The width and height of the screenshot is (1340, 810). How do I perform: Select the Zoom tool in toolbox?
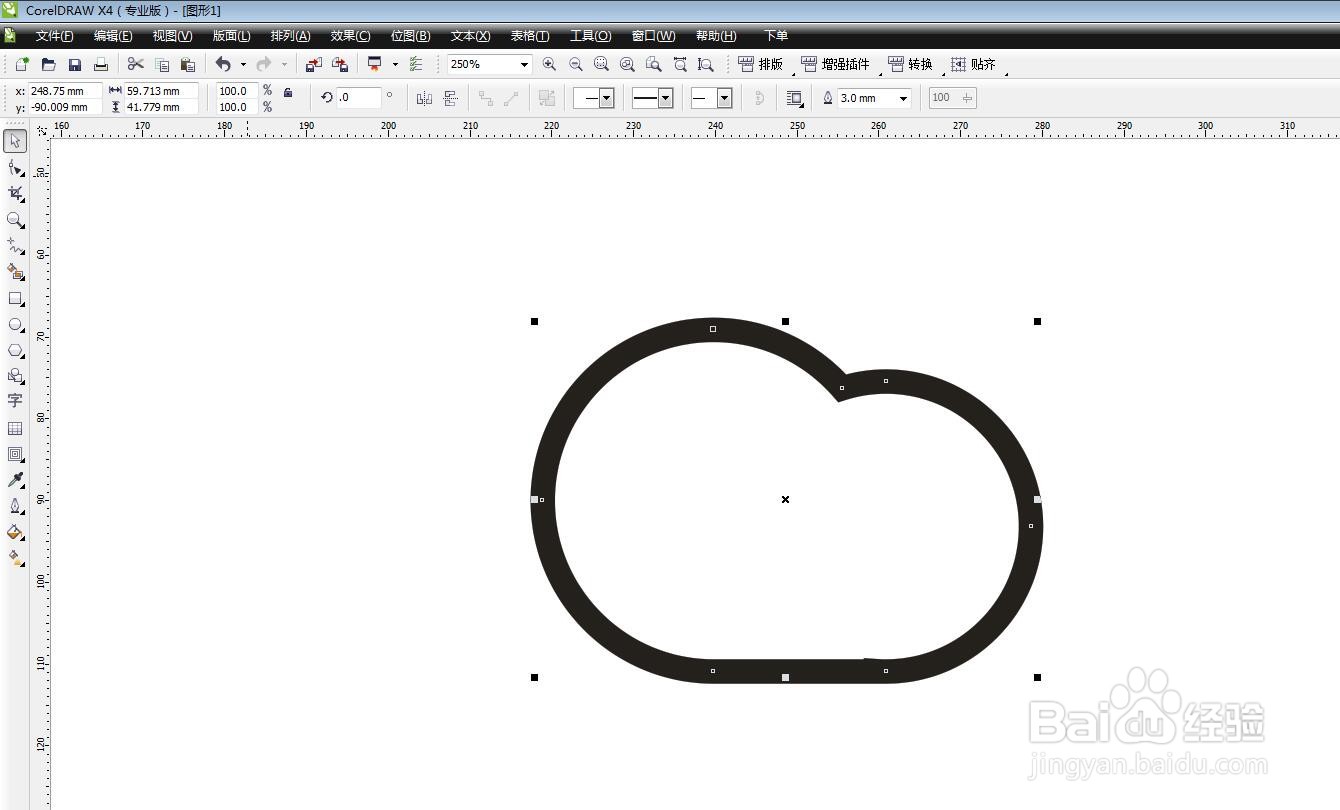(15, 219)
